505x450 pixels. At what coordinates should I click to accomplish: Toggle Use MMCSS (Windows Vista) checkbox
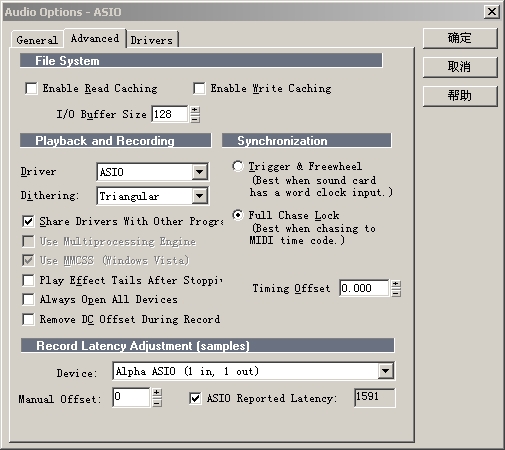point(28,260)
